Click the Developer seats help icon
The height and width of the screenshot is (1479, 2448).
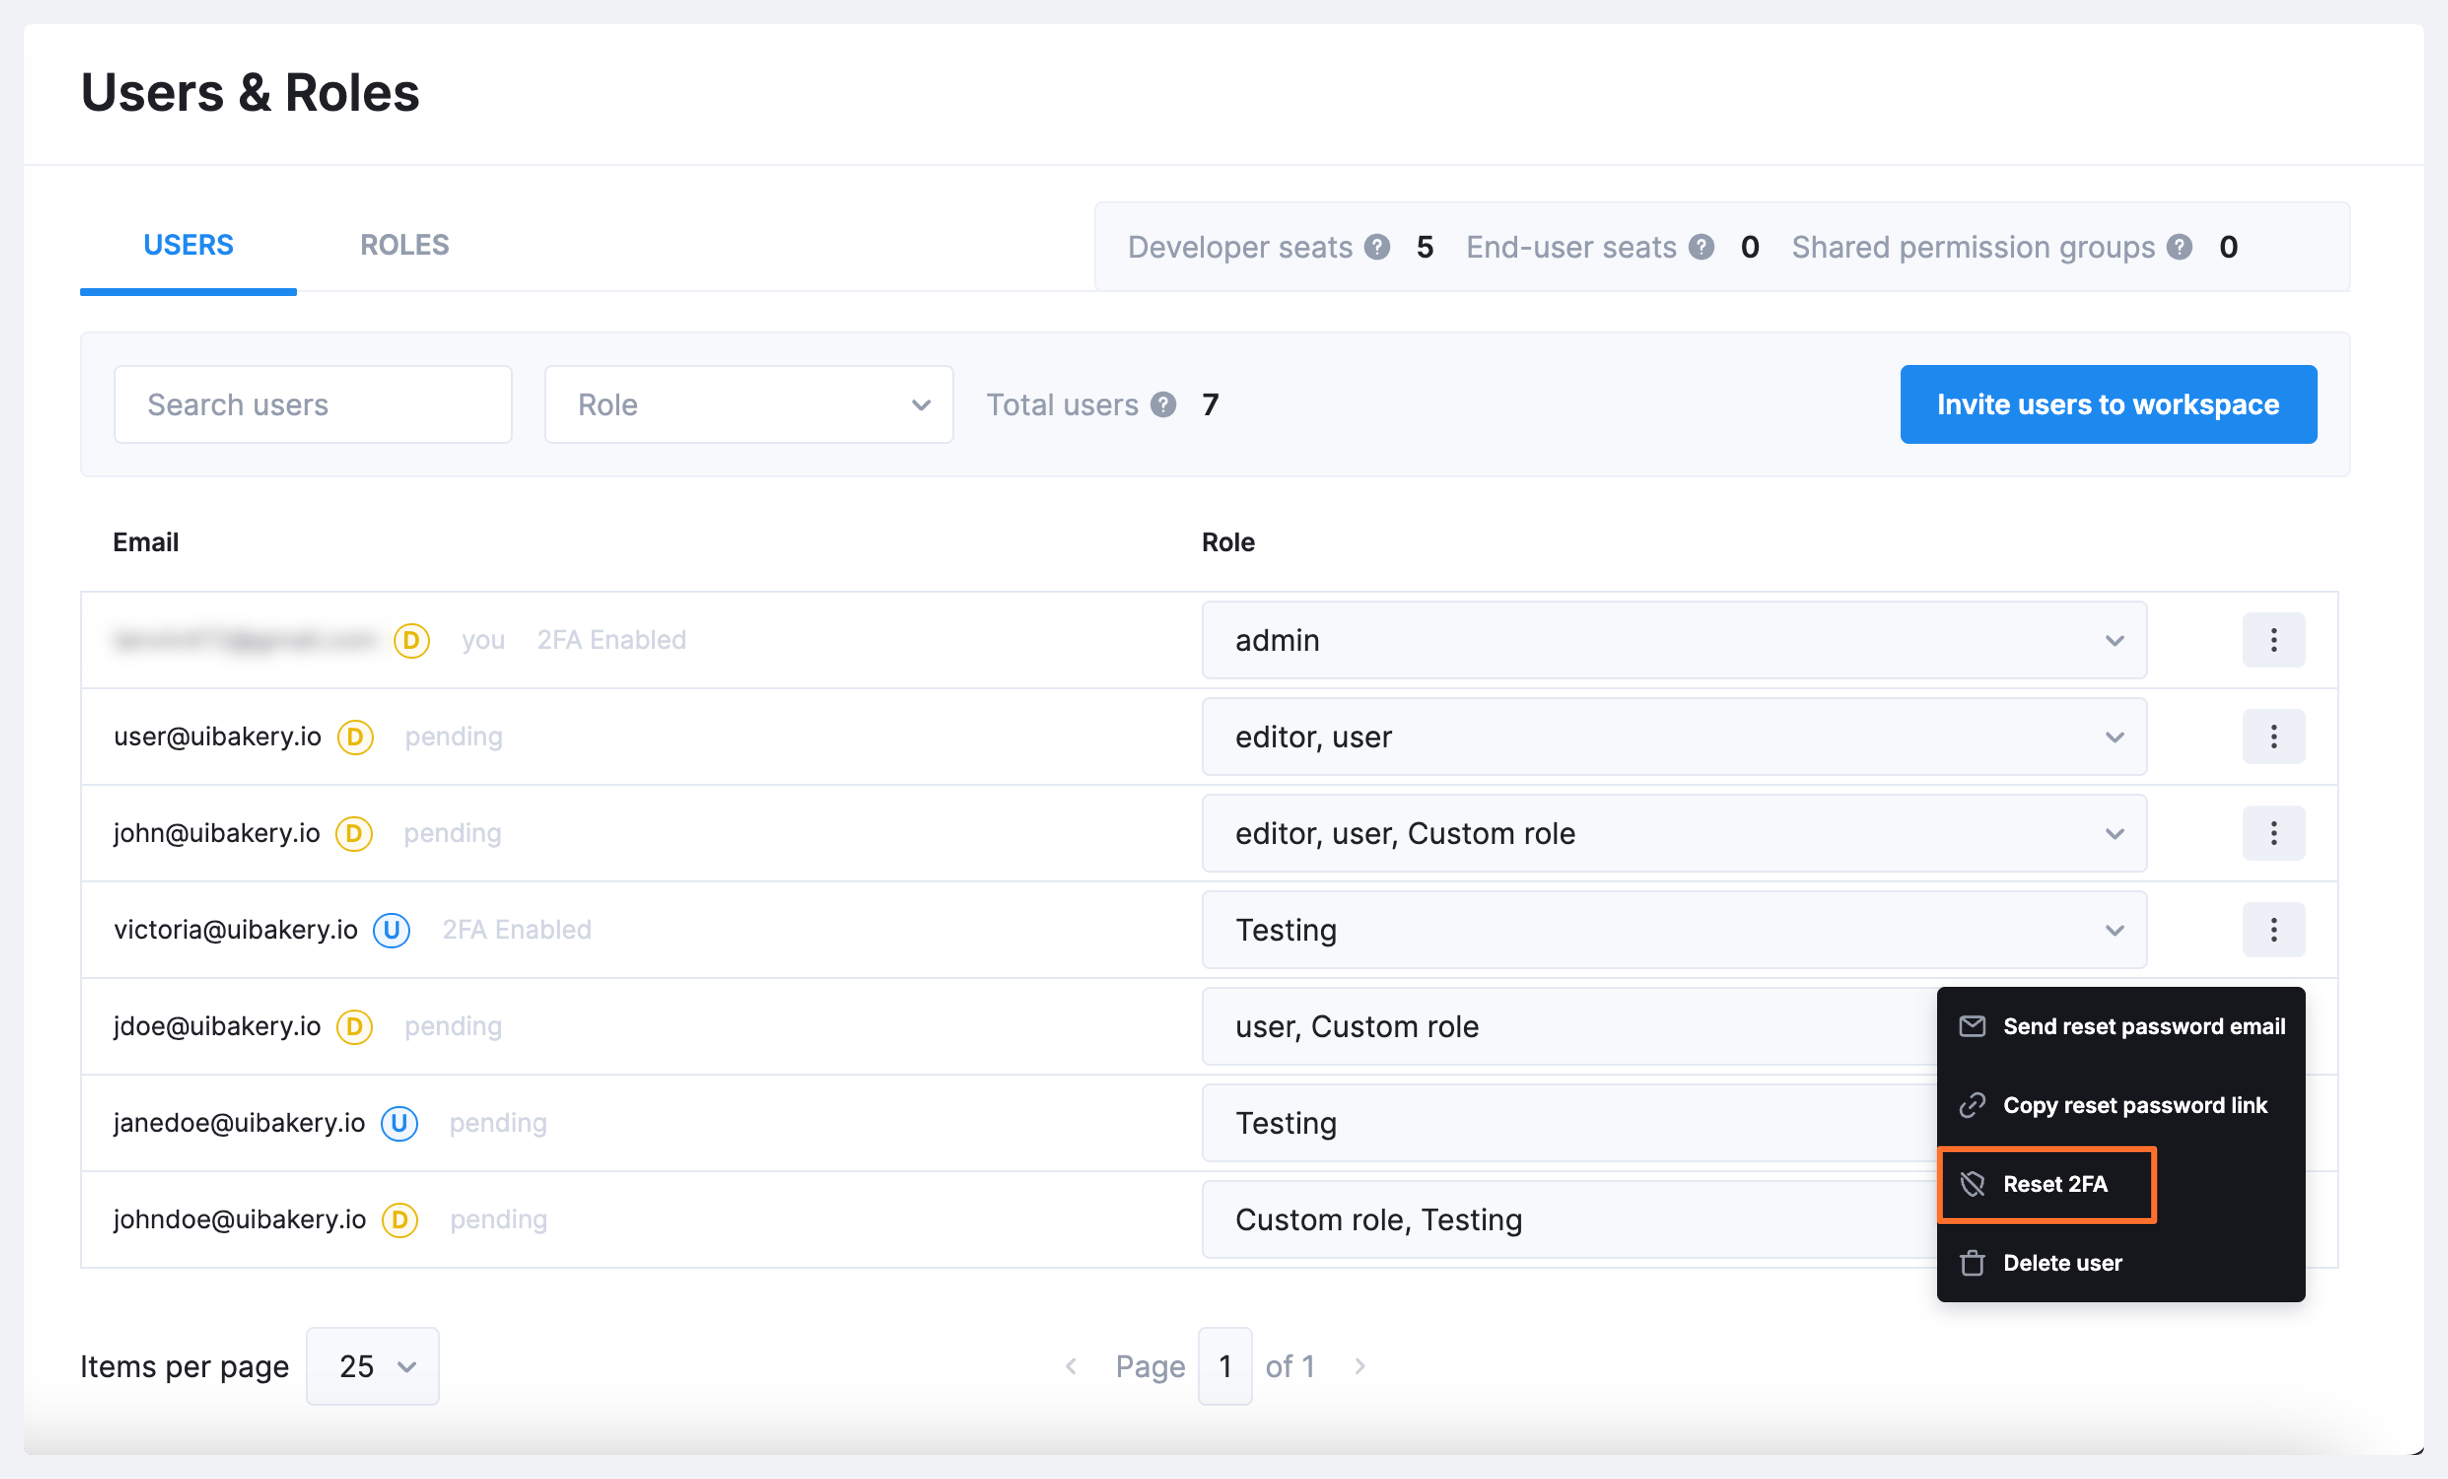pos(1377,247)
